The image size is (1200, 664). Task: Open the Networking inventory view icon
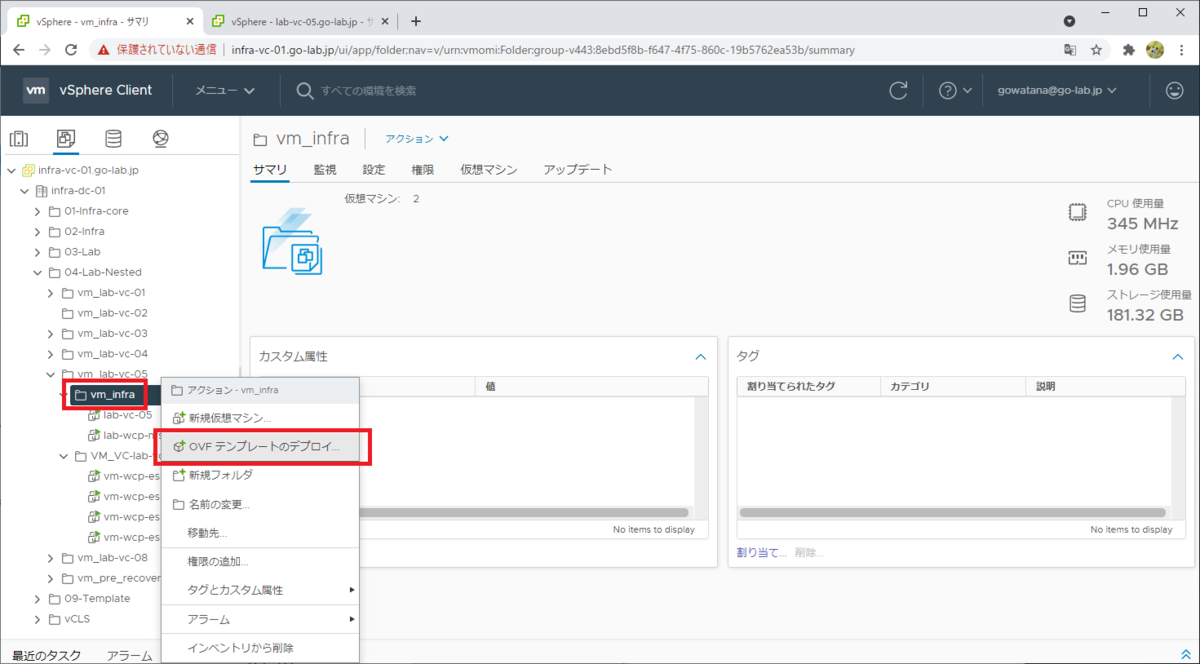(160, 139)
